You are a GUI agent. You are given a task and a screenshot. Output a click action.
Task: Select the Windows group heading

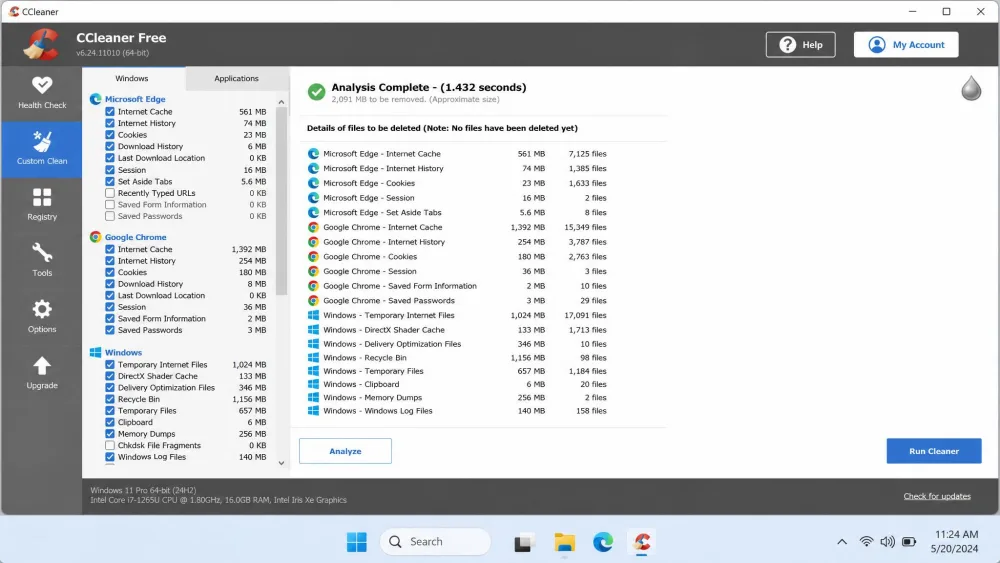click(123, 352)
